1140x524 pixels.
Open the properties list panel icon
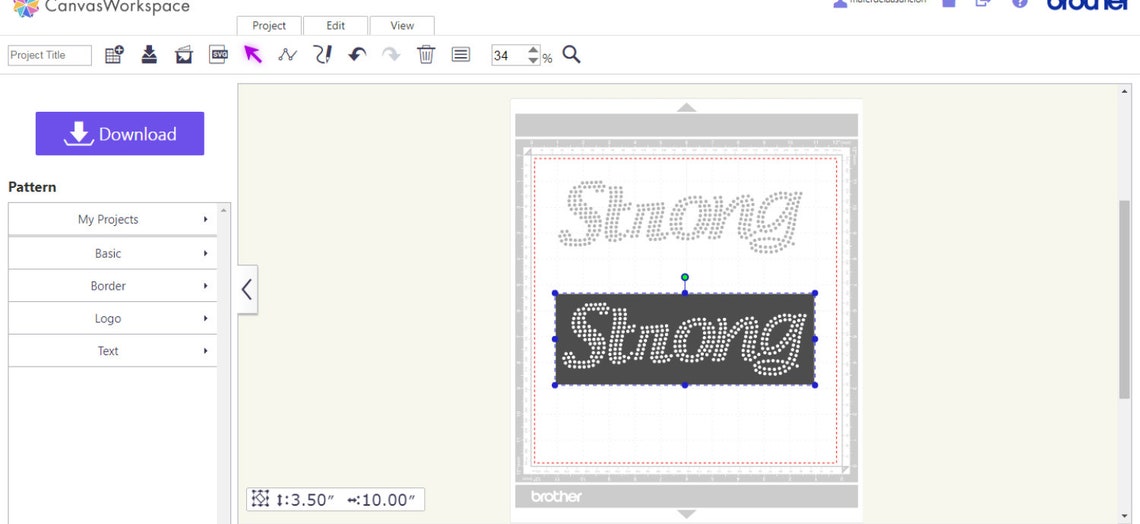[460, 55]
